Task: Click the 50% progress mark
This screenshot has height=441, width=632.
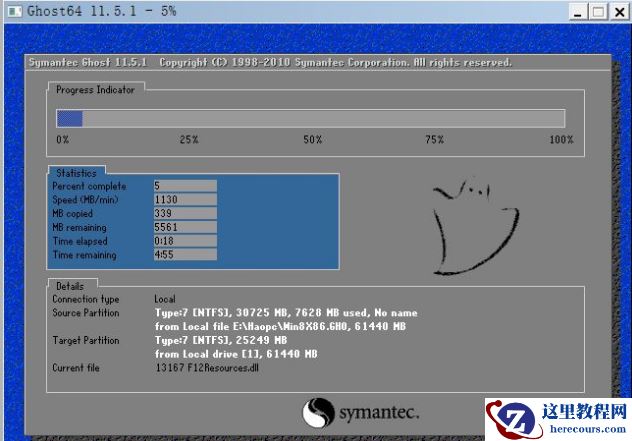Action: [312, 140]
